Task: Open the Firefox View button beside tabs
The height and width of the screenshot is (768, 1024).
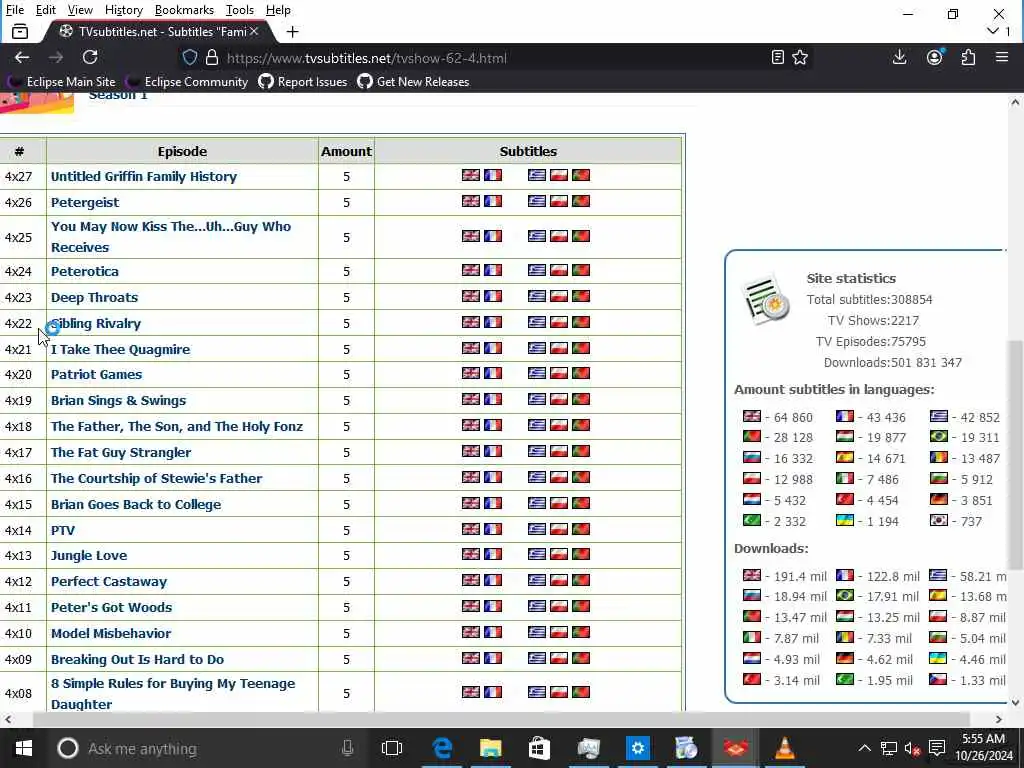Action: (x=20, y=31)
